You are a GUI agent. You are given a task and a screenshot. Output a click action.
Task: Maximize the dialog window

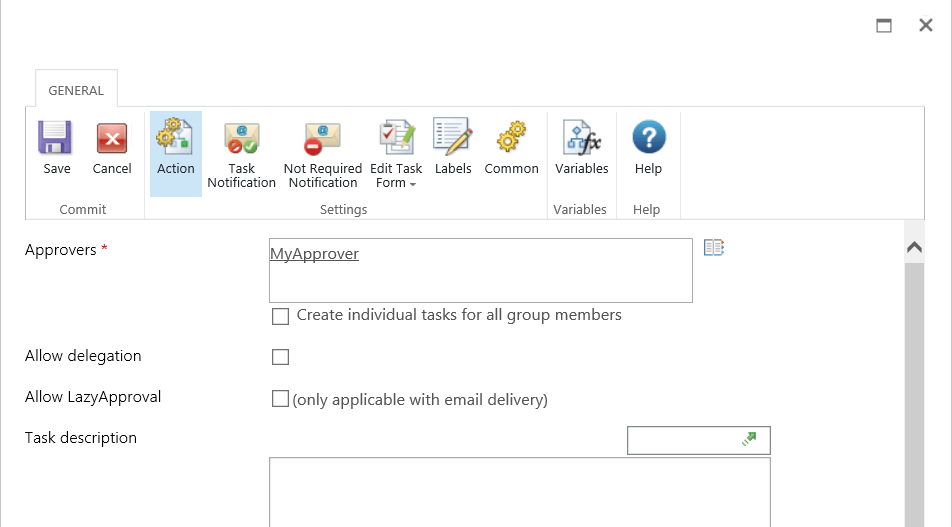[x=884, y=26]
